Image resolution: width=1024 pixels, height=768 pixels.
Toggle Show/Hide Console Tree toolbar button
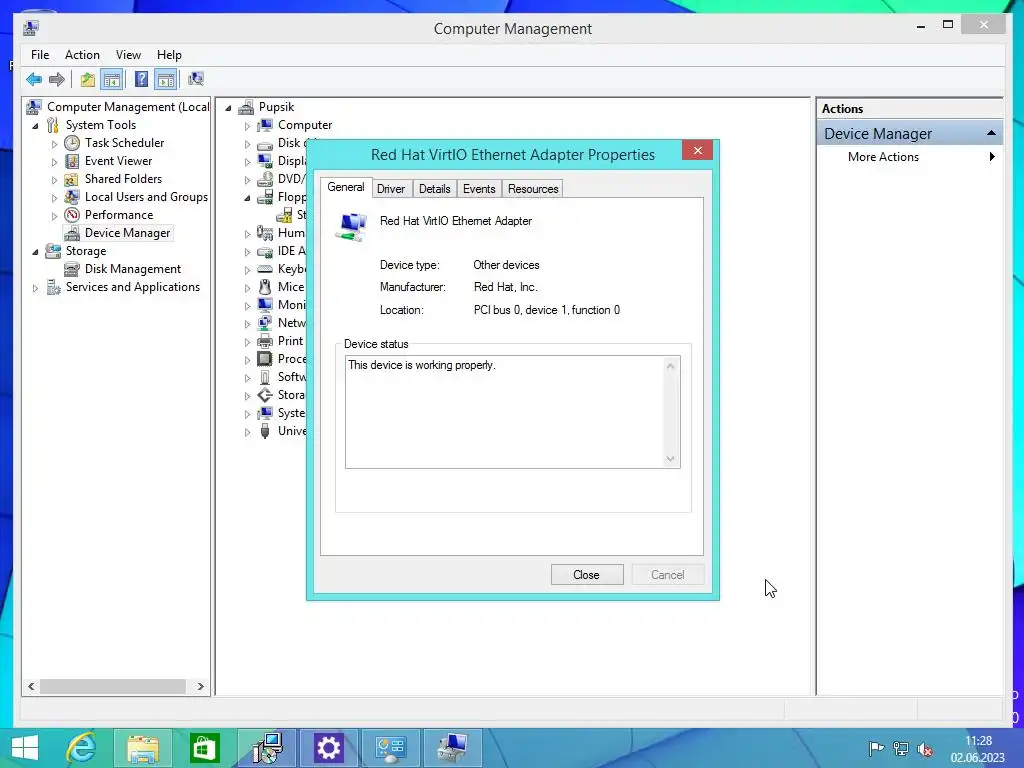click(112, 80)
